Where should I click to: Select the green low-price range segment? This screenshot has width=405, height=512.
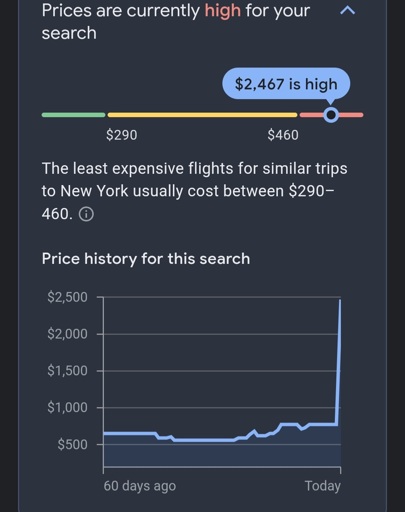click(x=73, y=115)
